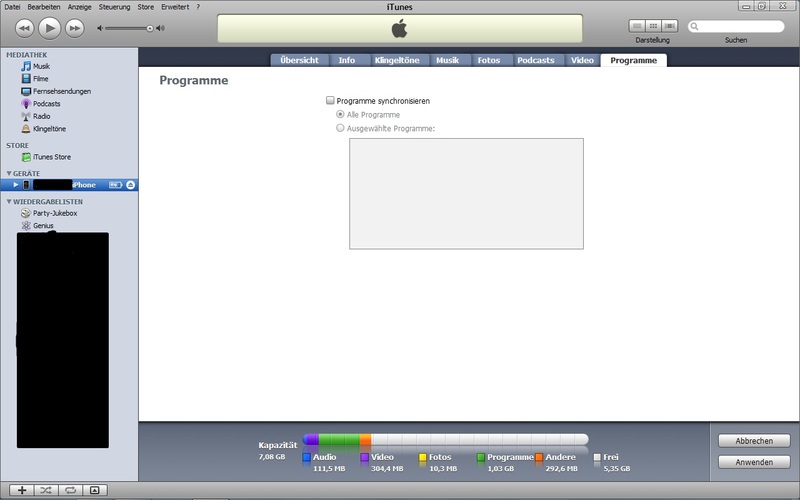
Task: Switch to the Podcasts tab
Action: coord(536,60)
